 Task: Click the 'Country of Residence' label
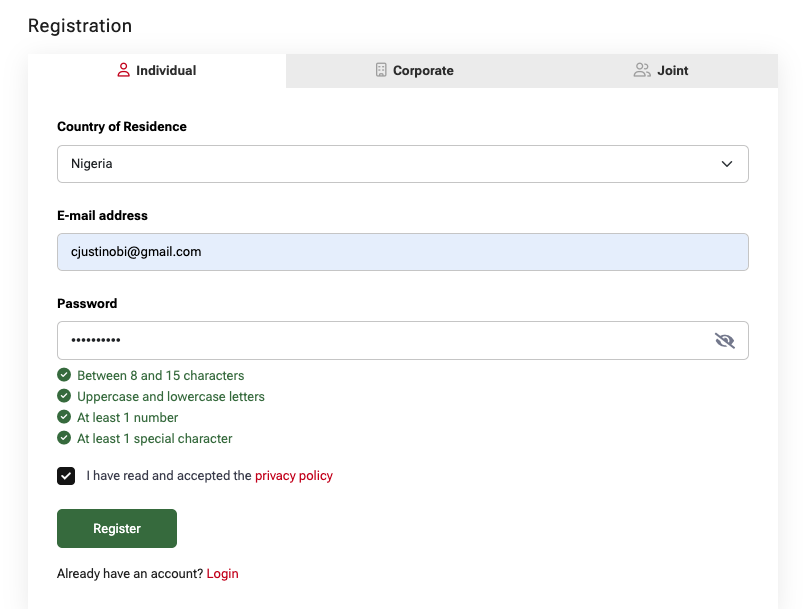pyautogui.click(x=122, y=127)
